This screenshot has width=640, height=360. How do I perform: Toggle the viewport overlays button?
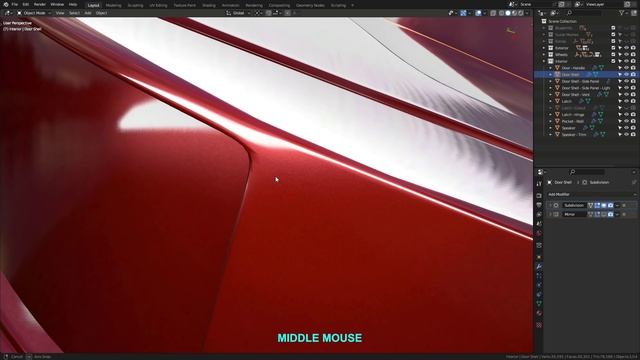click(478, 13)
